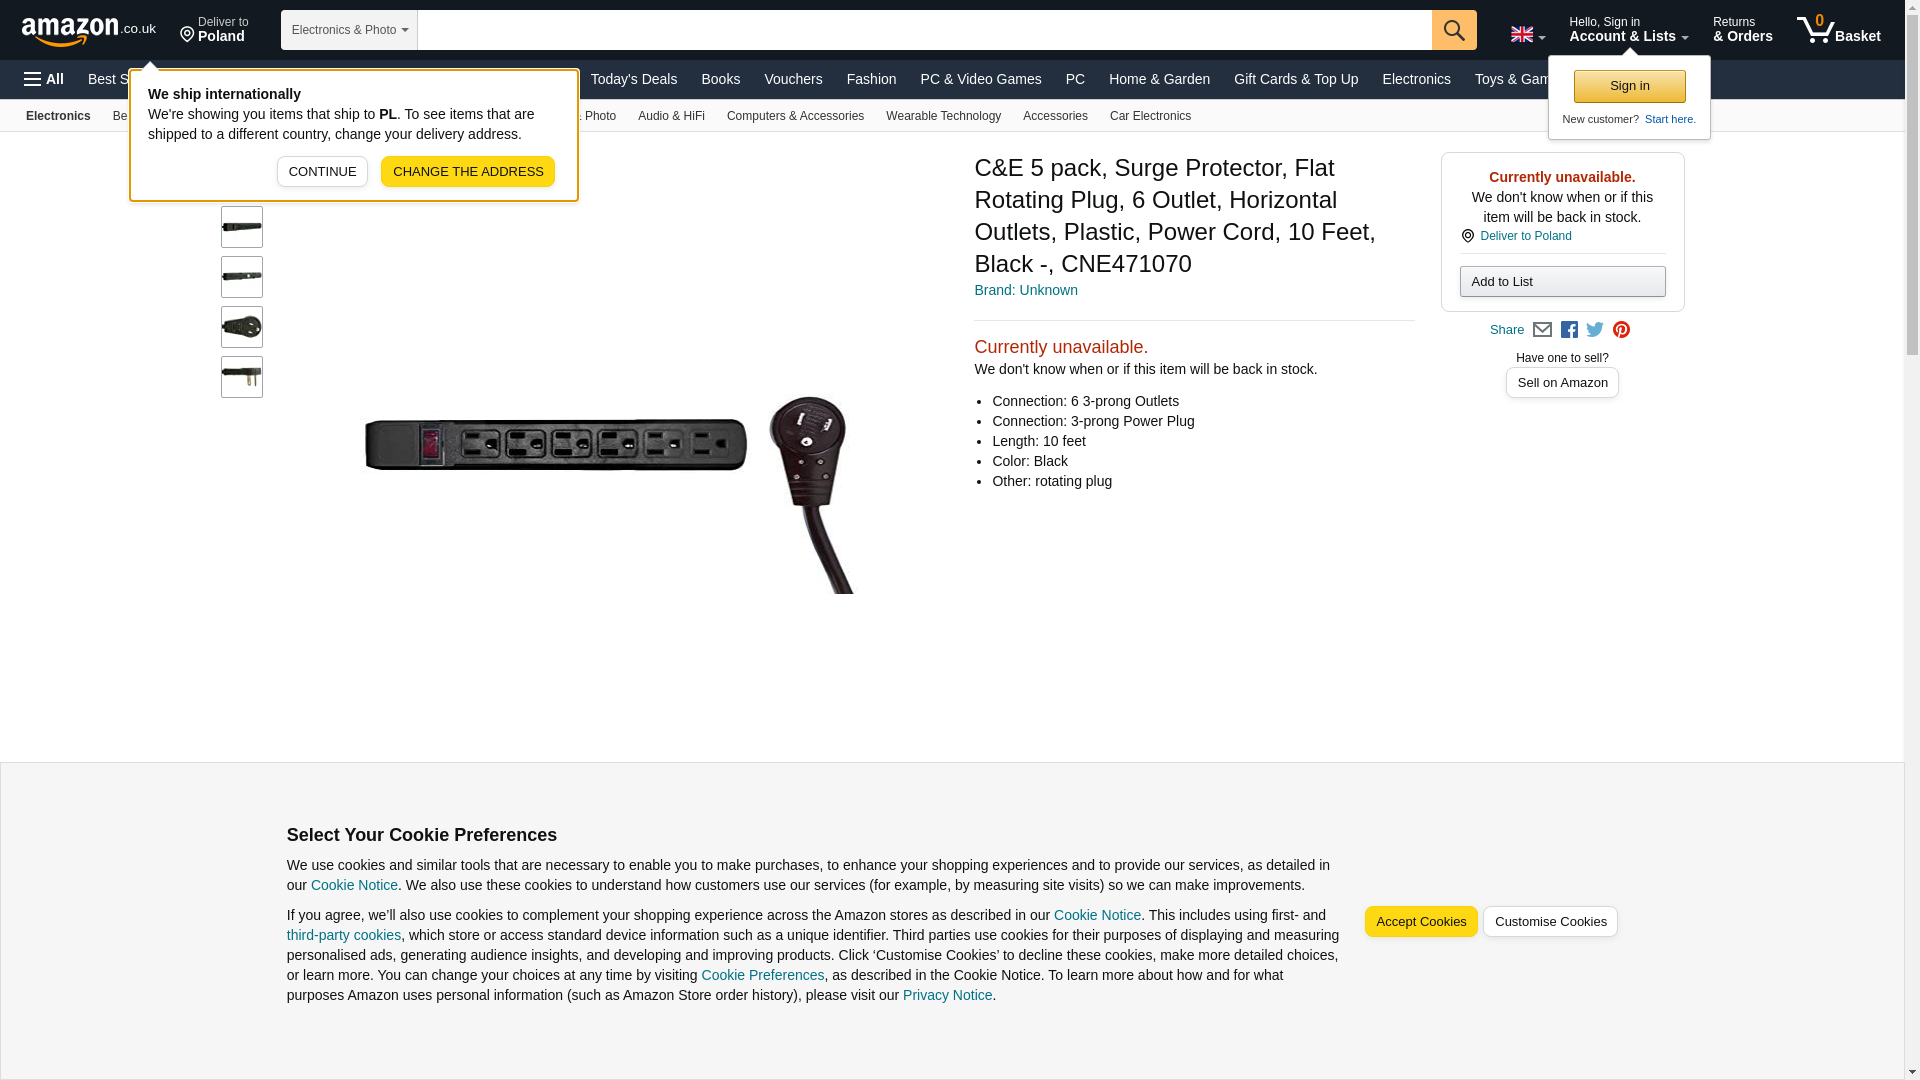Screen dimensions: 1920x1080
Task: Expand the Add to List dropdown
Action: click(x=1562, y=282)
